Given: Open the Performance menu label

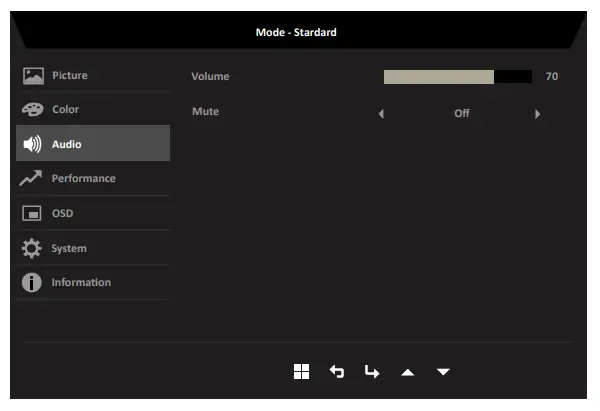Looking at the screenshot, I should [83, 179].
